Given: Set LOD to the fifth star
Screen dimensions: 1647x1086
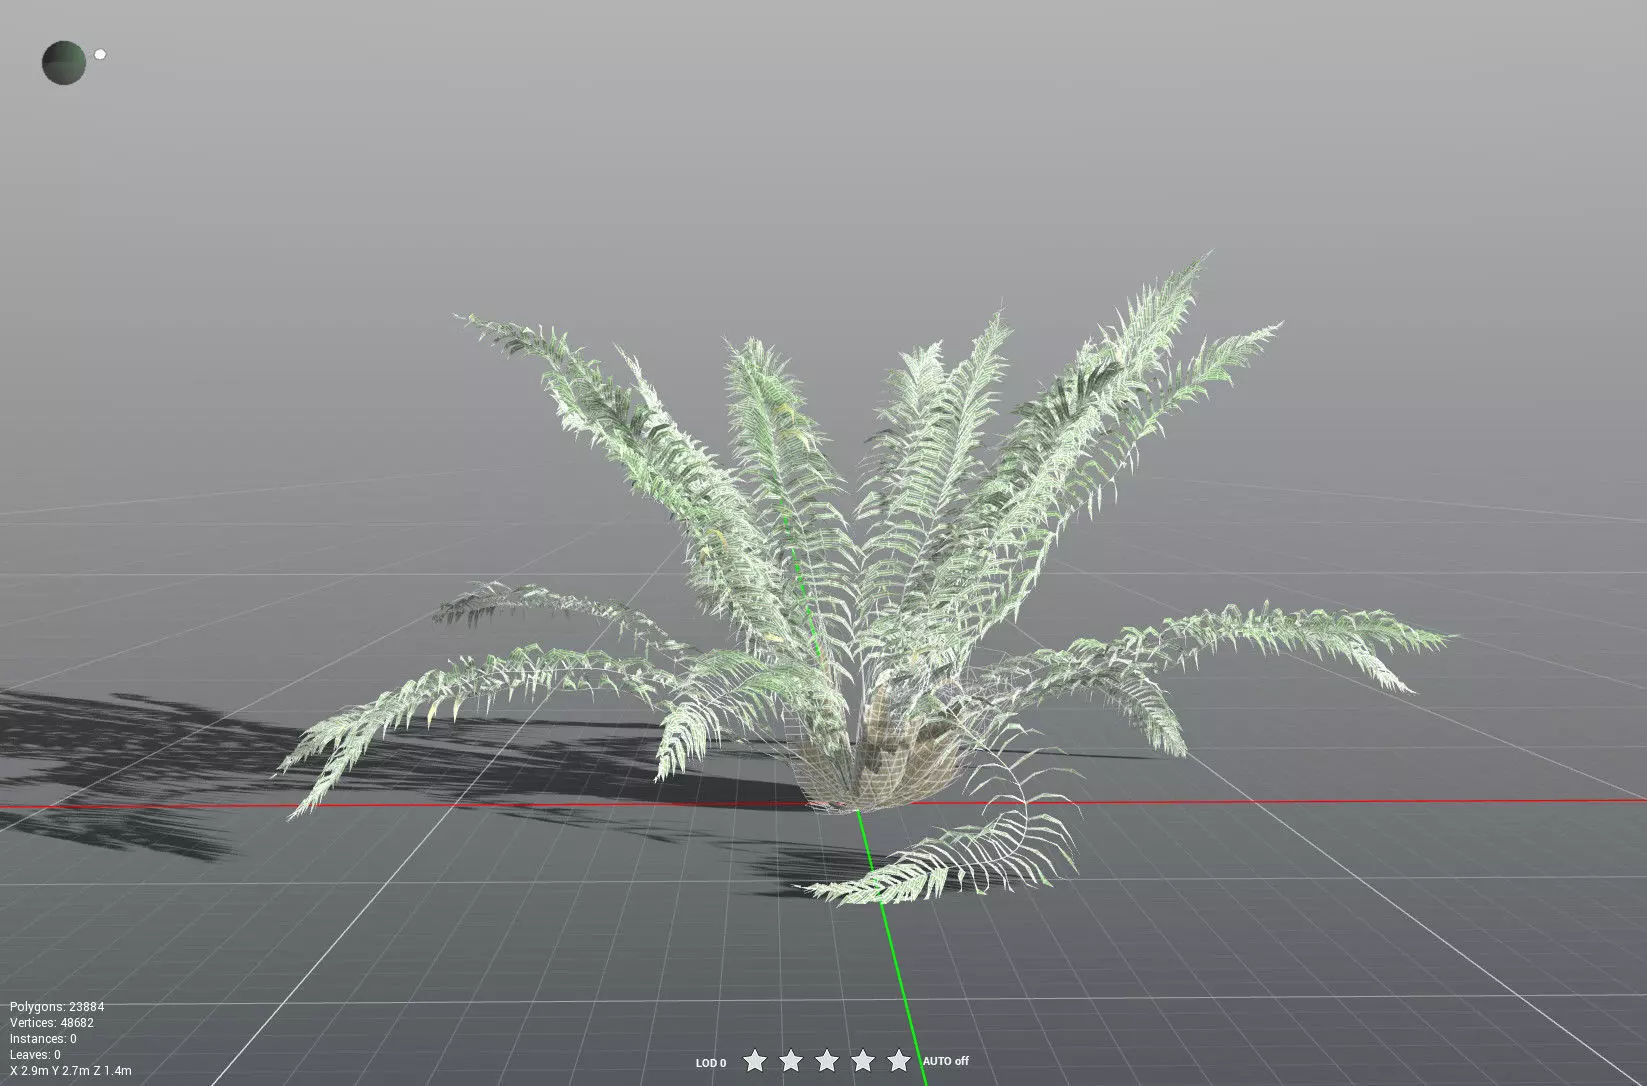Looking at the screenshot, I should pos(899,1060).
